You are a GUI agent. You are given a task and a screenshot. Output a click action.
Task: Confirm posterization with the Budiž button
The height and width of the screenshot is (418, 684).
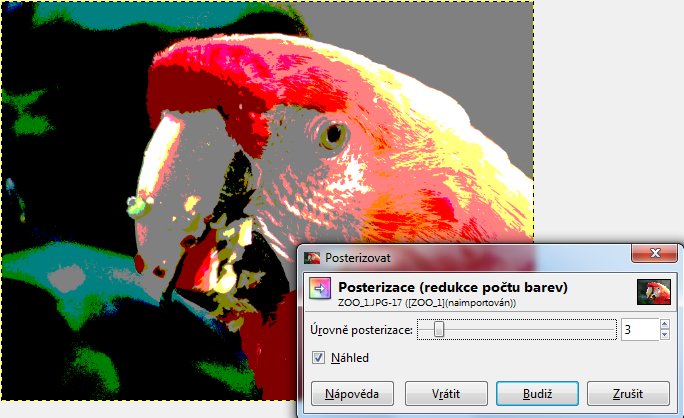[537, 394]
